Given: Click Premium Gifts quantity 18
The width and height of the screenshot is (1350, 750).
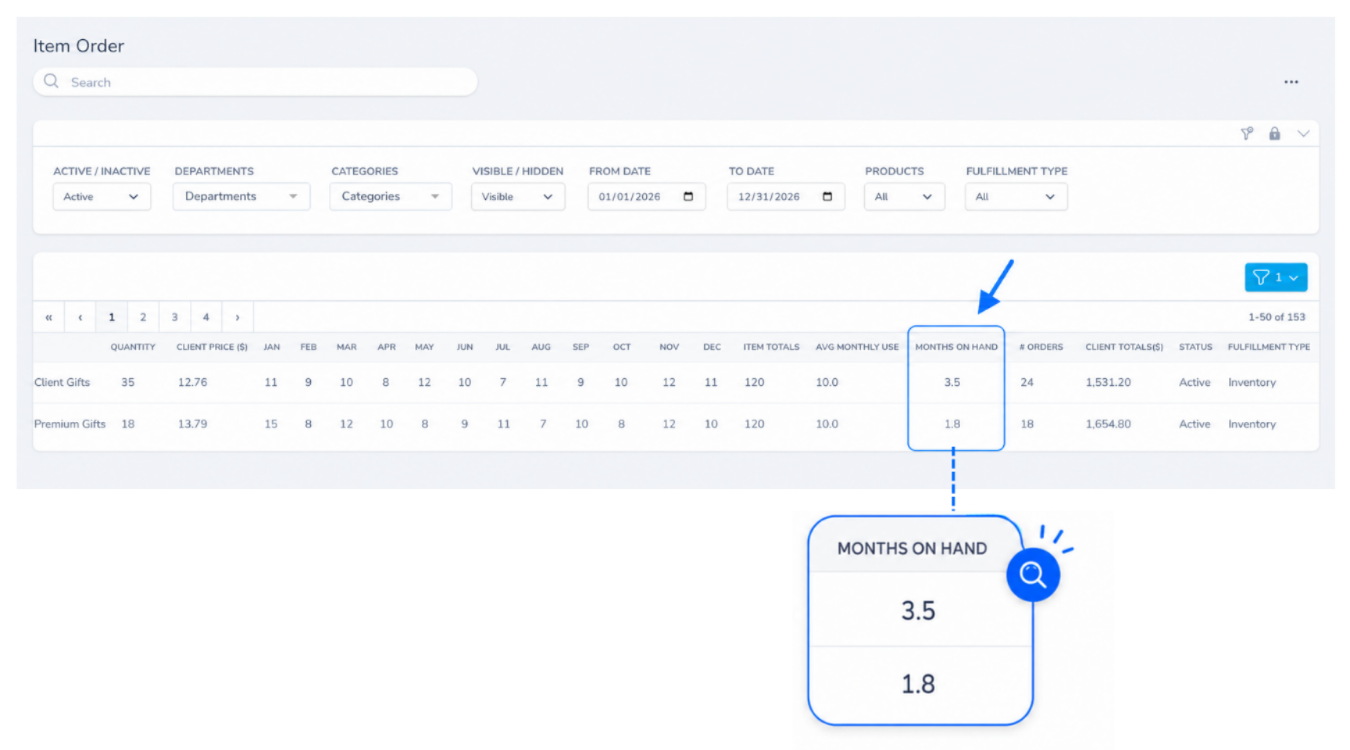Looking at the screenshot, I should coord(128,424).
